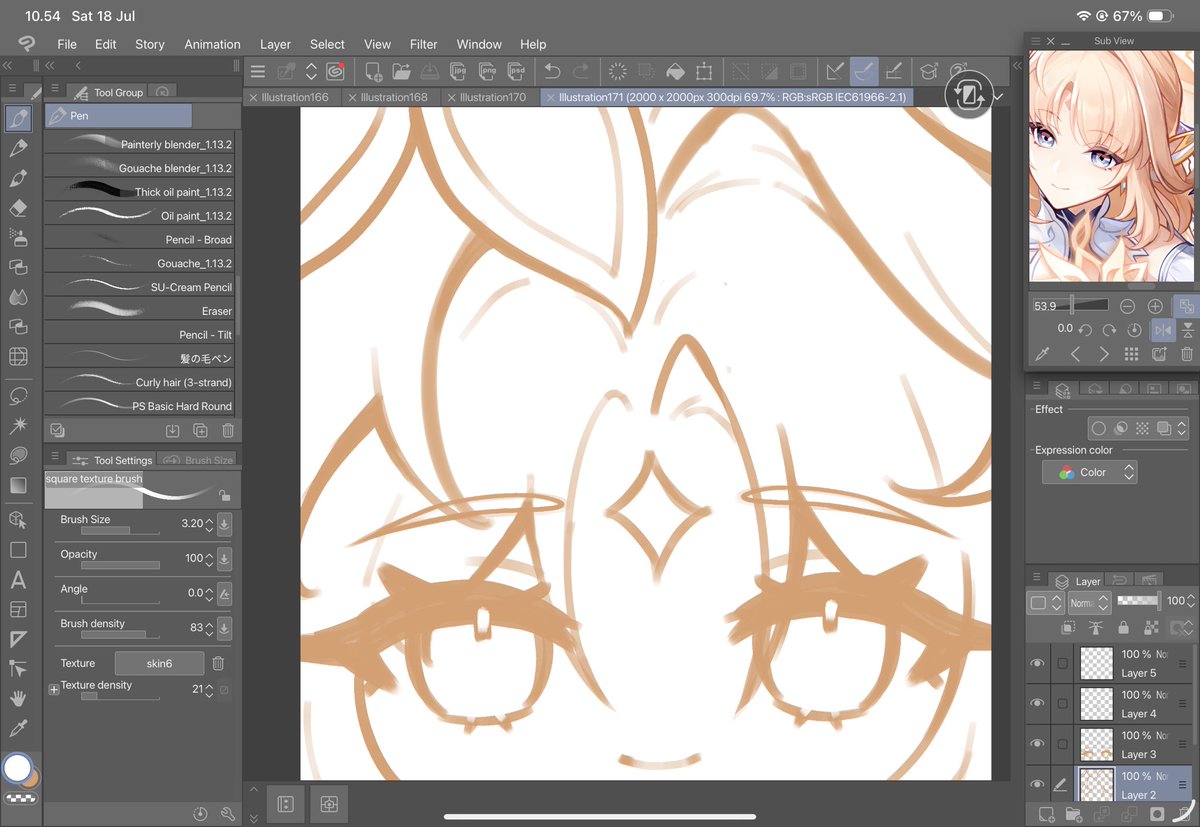
Task: Expand Texture density plus expander
Action: coord(54,689)
